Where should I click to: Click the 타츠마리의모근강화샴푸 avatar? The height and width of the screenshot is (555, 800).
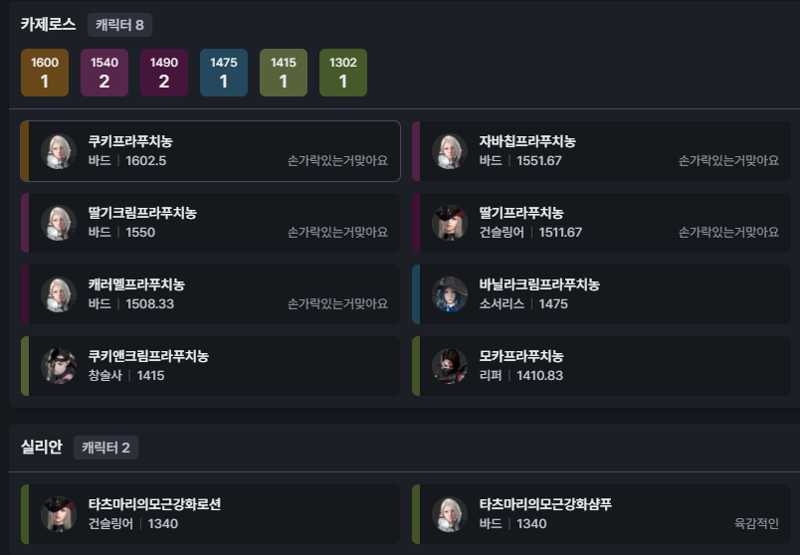(449, 514)
